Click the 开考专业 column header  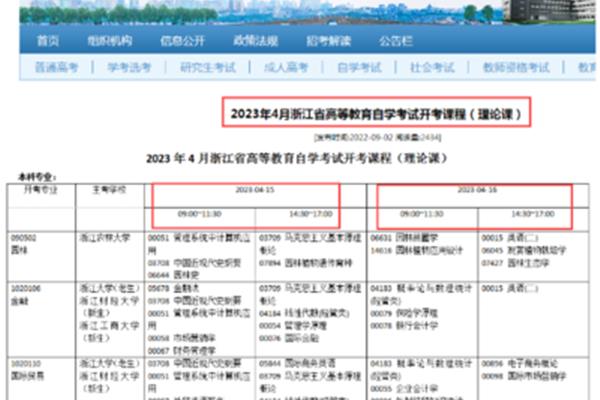tap(41, 189)
